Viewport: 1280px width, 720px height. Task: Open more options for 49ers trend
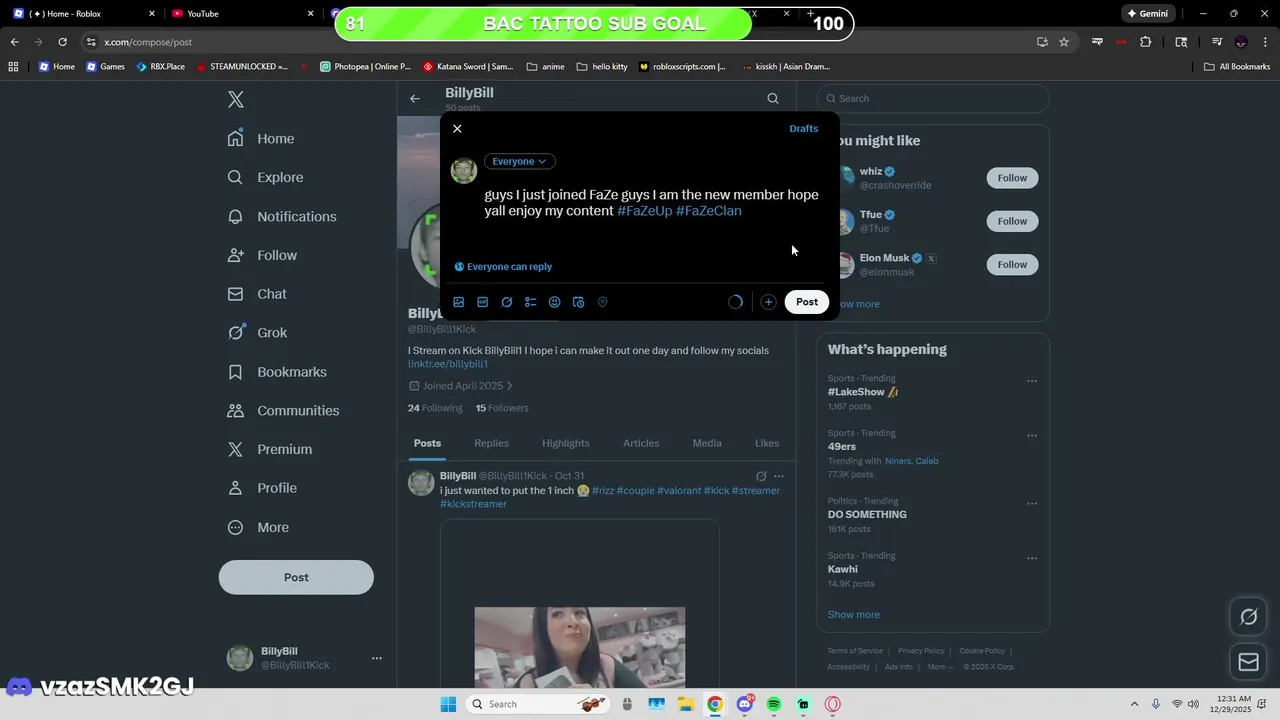(1032, 436)
